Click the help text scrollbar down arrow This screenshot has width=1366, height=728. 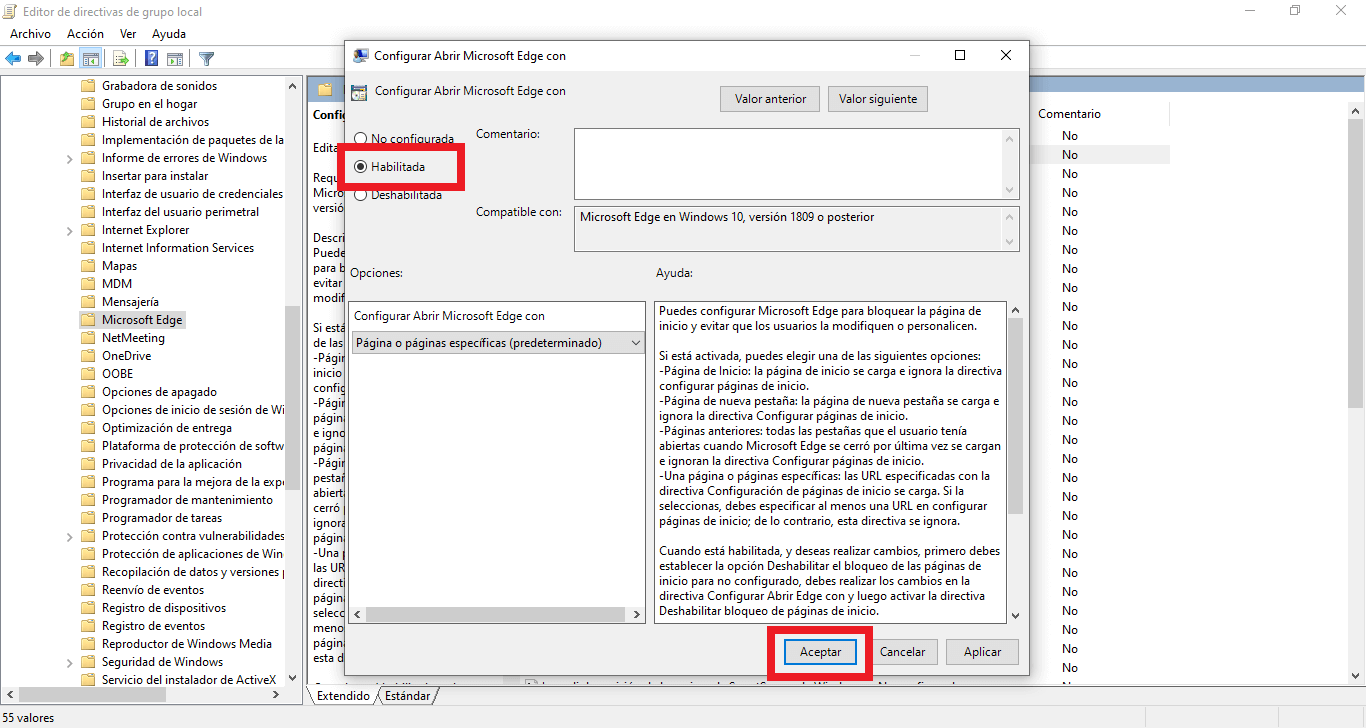[1016, 616]
